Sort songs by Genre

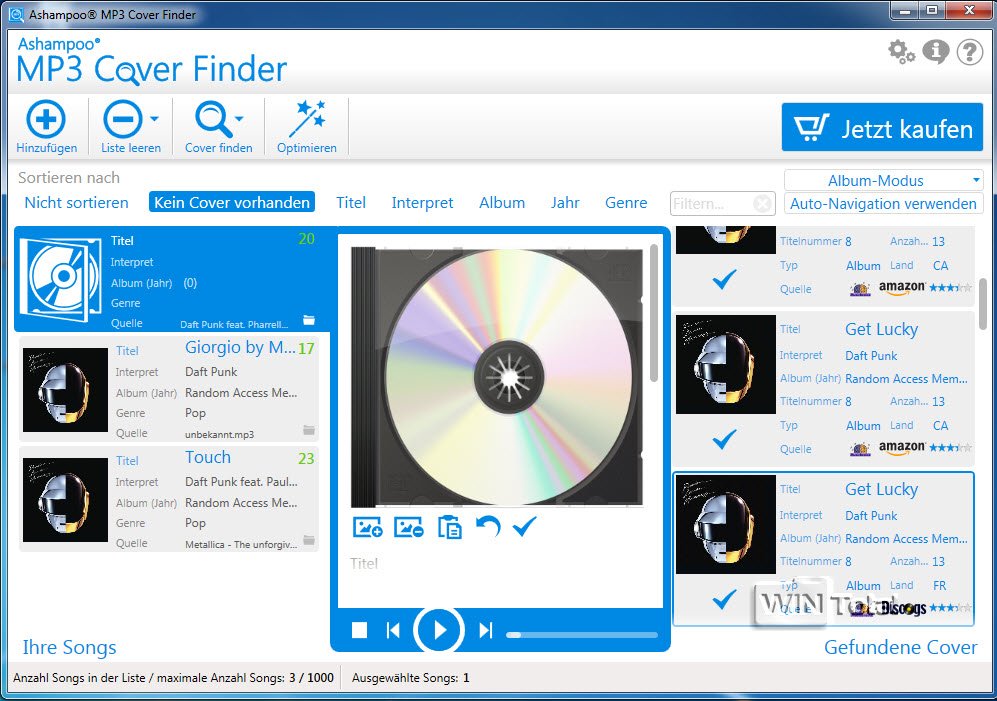[626, 202]
